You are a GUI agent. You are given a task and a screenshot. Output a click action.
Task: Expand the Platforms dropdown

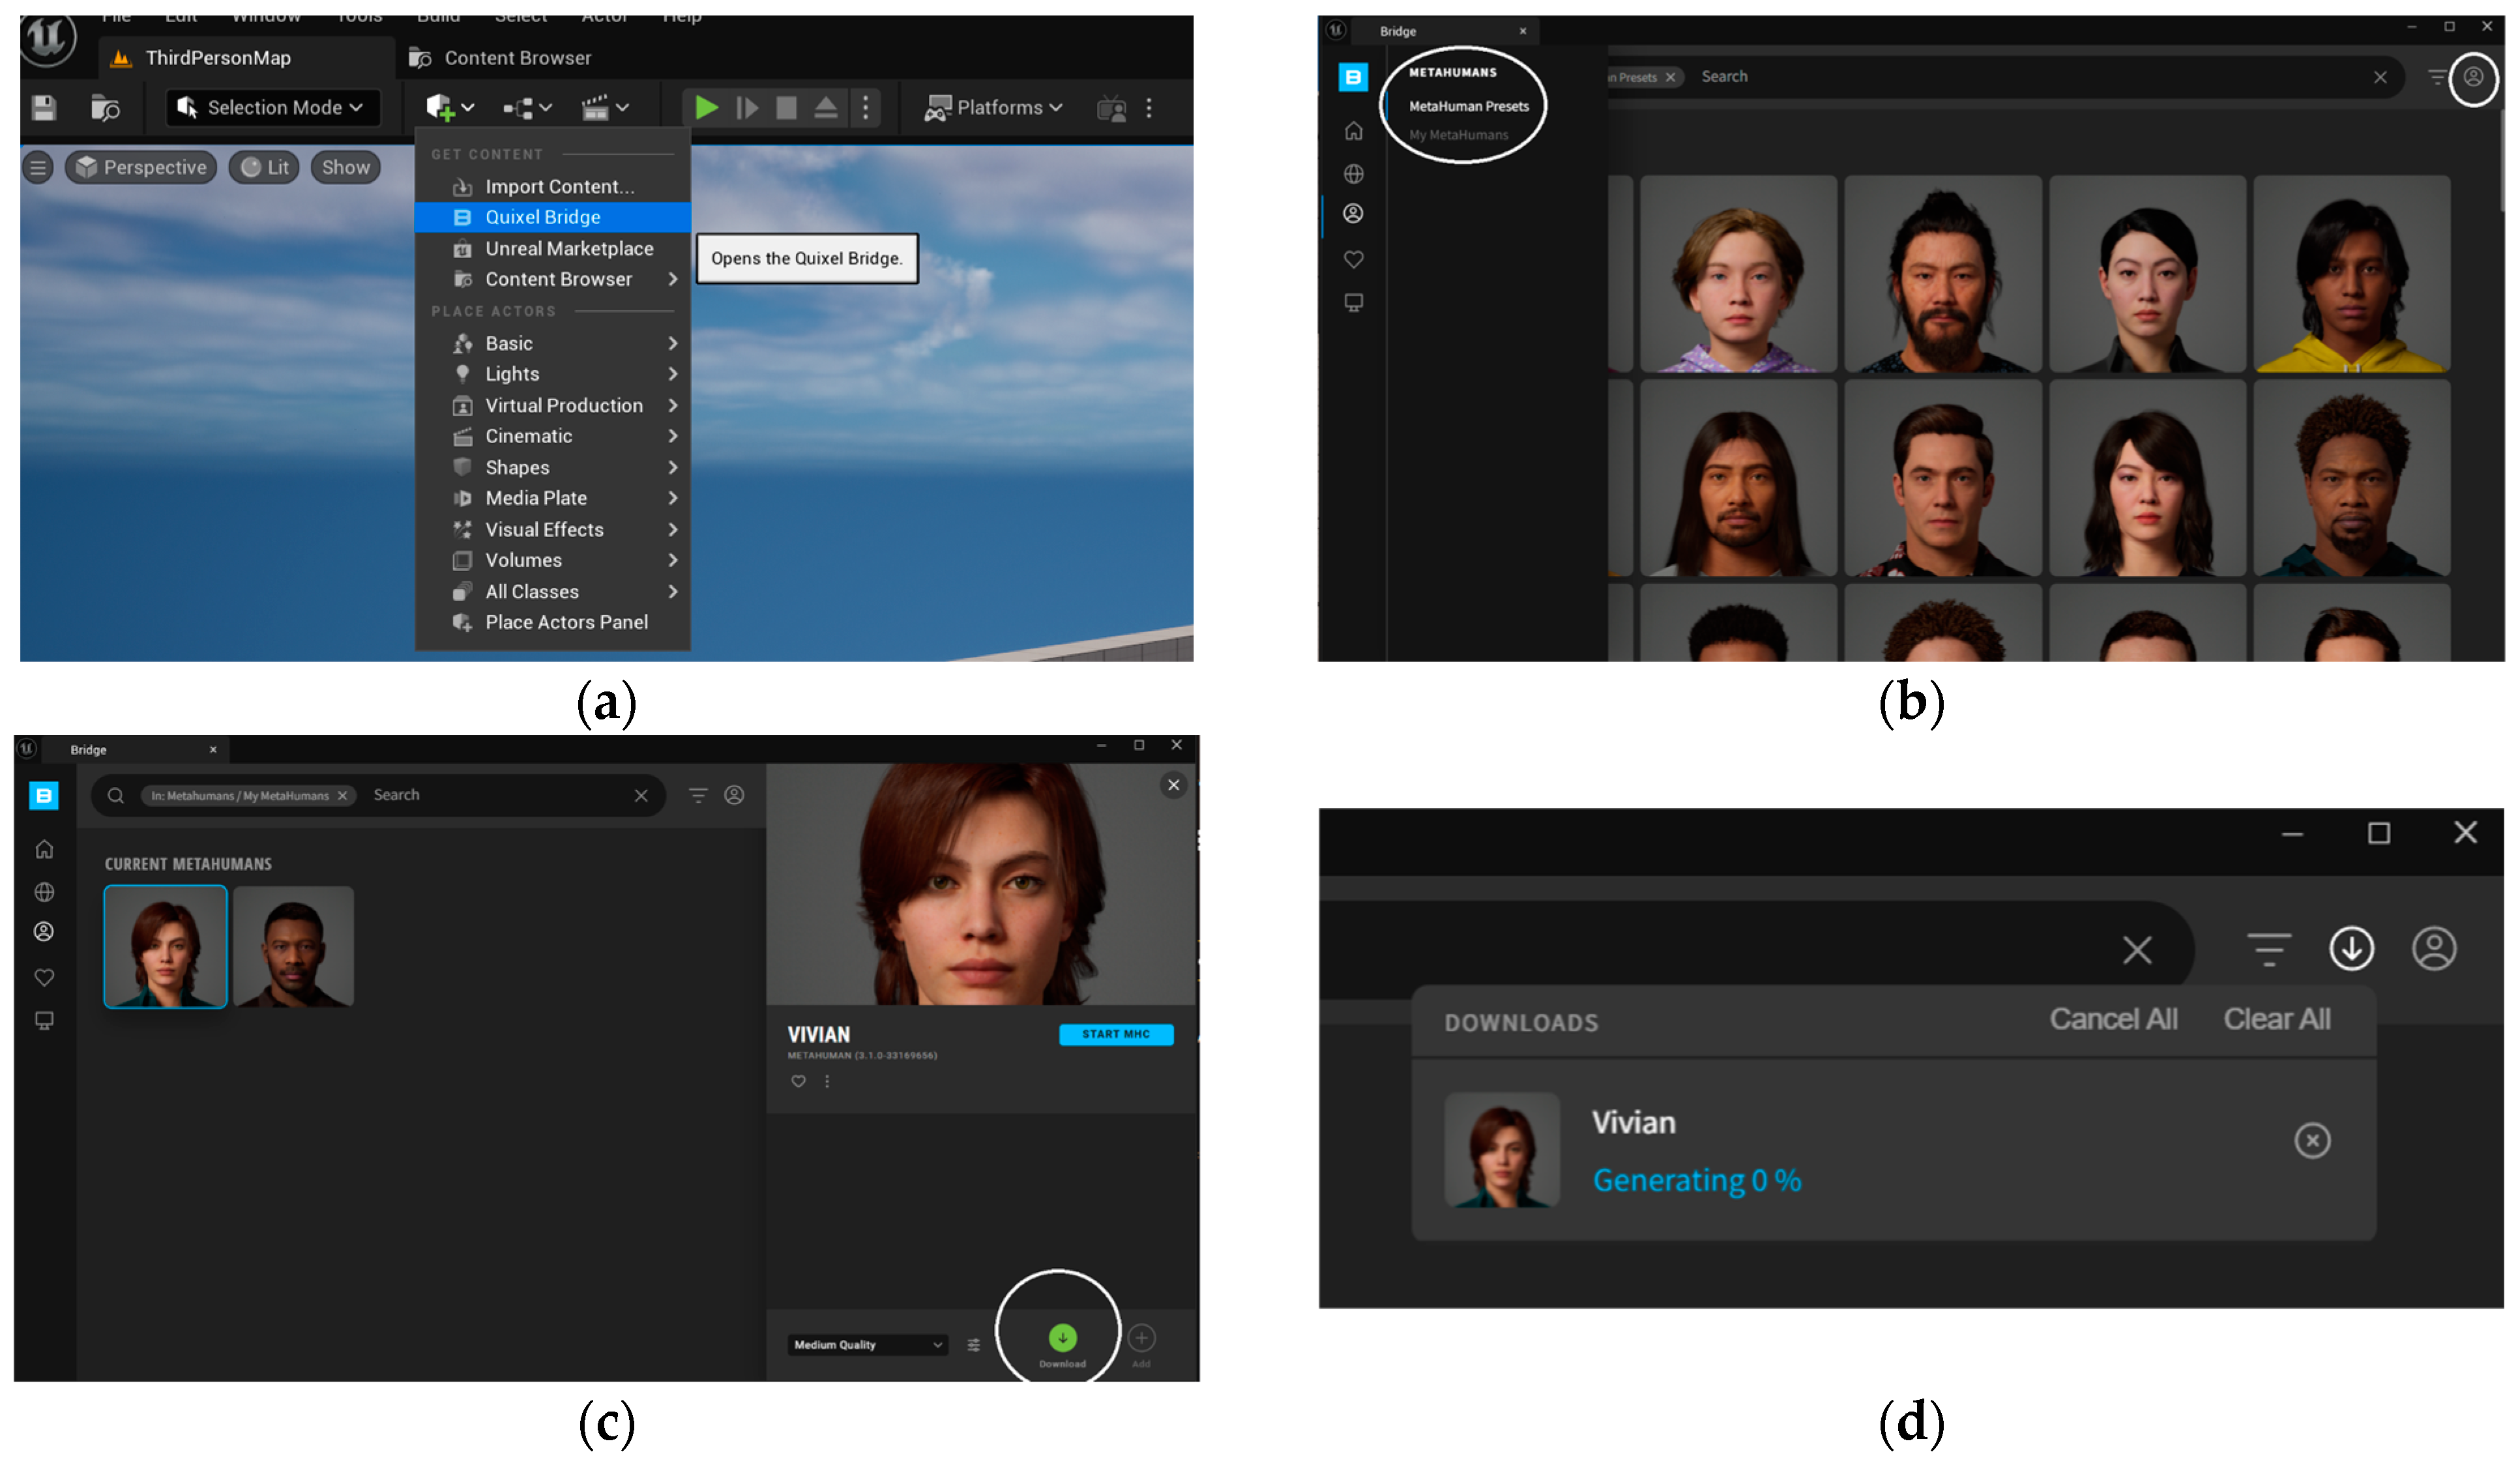(x=994, y=108)
